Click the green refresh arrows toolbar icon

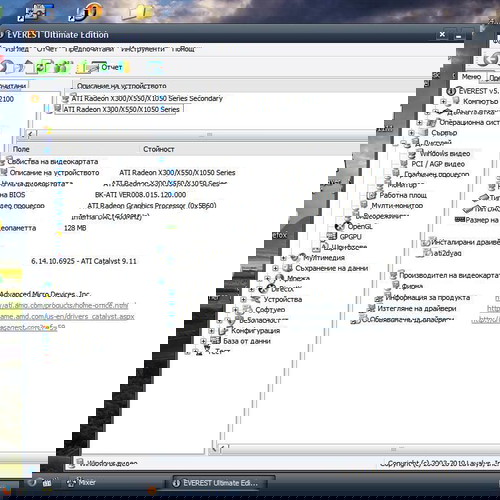(x=42, y=67)
